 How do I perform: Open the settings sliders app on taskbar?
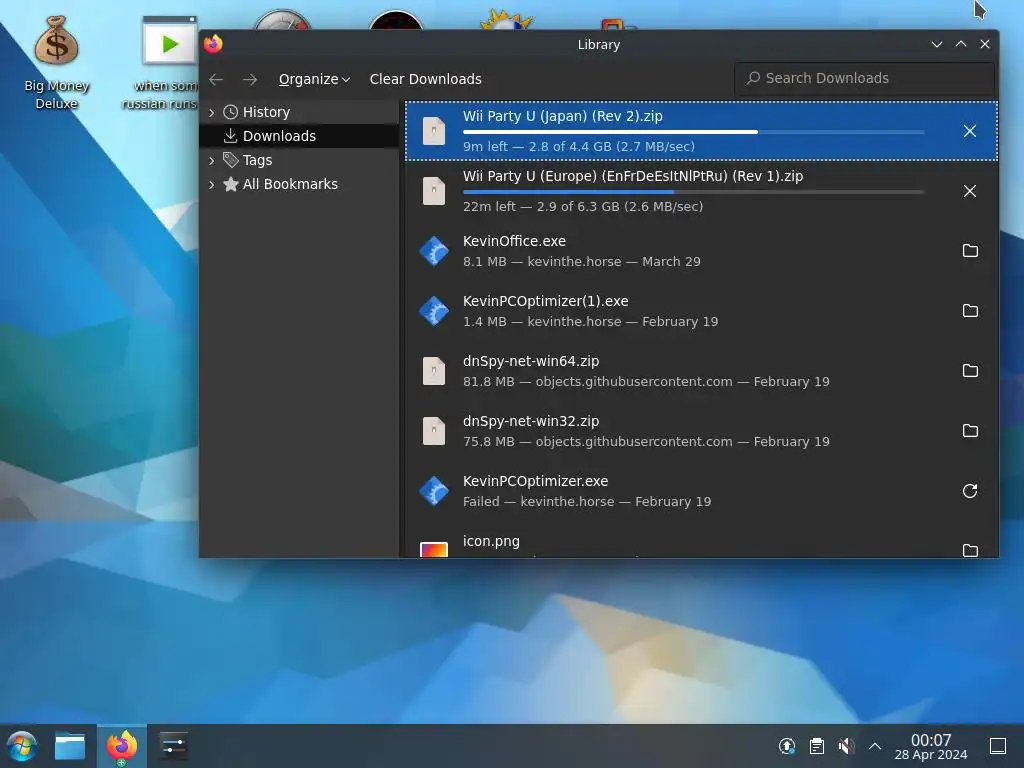pyautogui.click(x=173, y=746)
